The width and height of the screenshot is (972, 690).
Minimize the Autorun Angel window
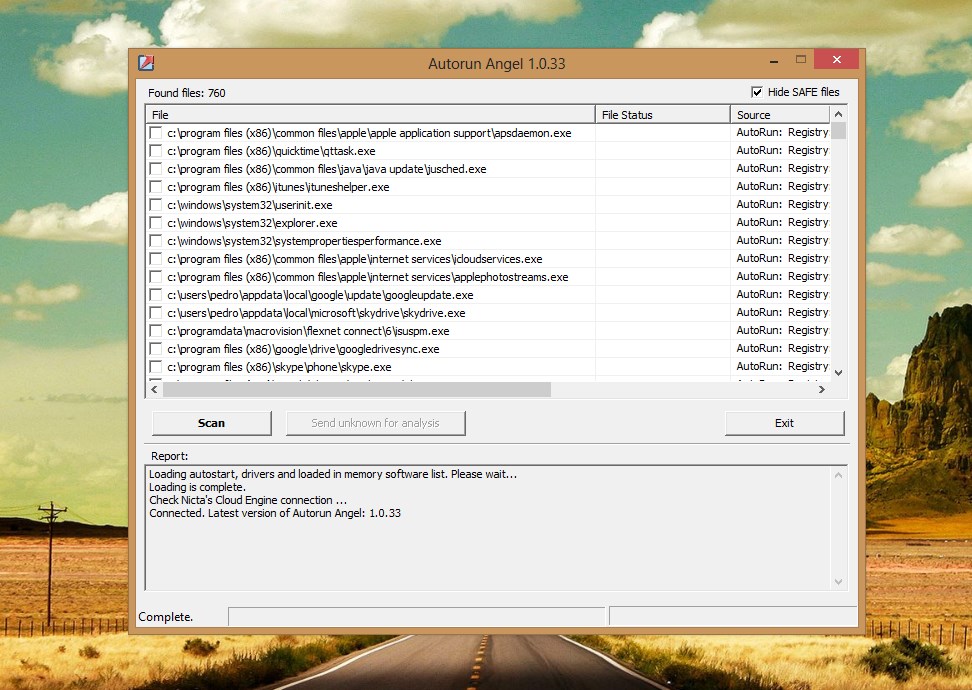tap(774, 61)
